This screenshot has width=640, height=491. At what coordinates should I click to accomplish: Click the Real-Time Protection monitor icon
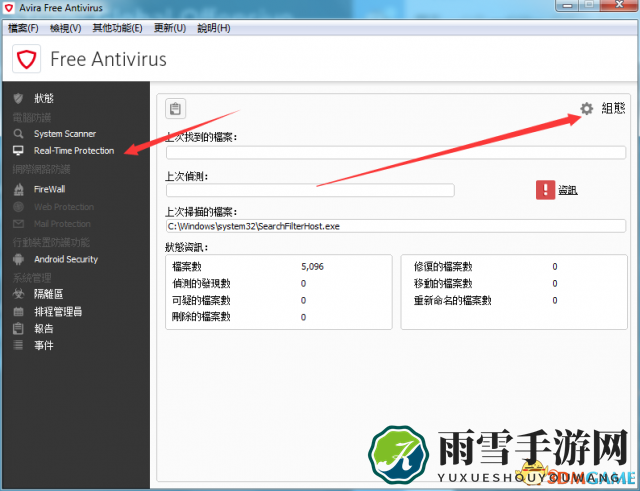[18, 151]
